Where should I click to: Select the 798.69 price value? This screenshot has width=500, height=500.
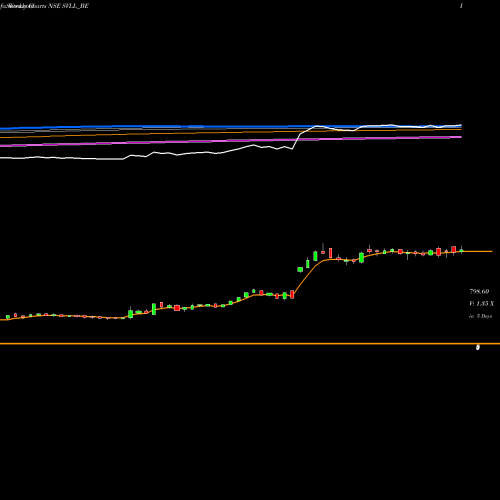click(x=479, y=292)
